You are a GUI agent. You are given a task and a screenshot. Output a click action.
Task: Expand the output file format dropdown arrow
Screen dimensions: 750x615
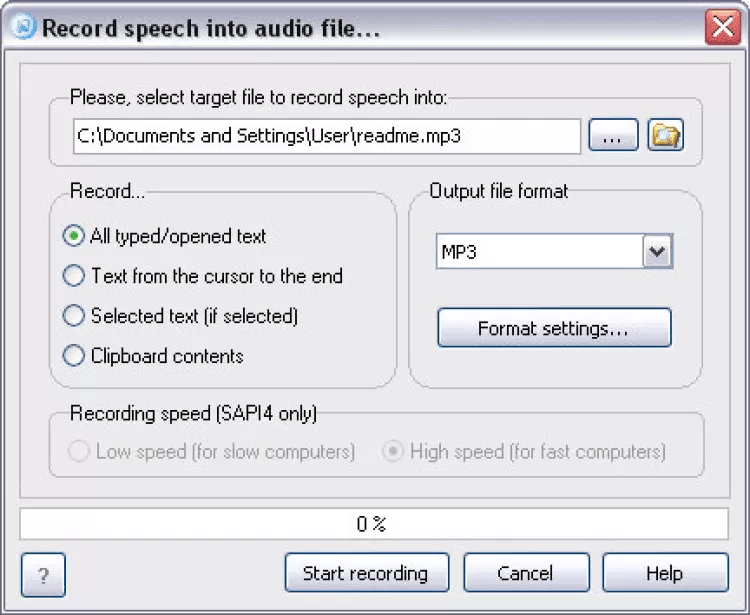click(657, 252)
